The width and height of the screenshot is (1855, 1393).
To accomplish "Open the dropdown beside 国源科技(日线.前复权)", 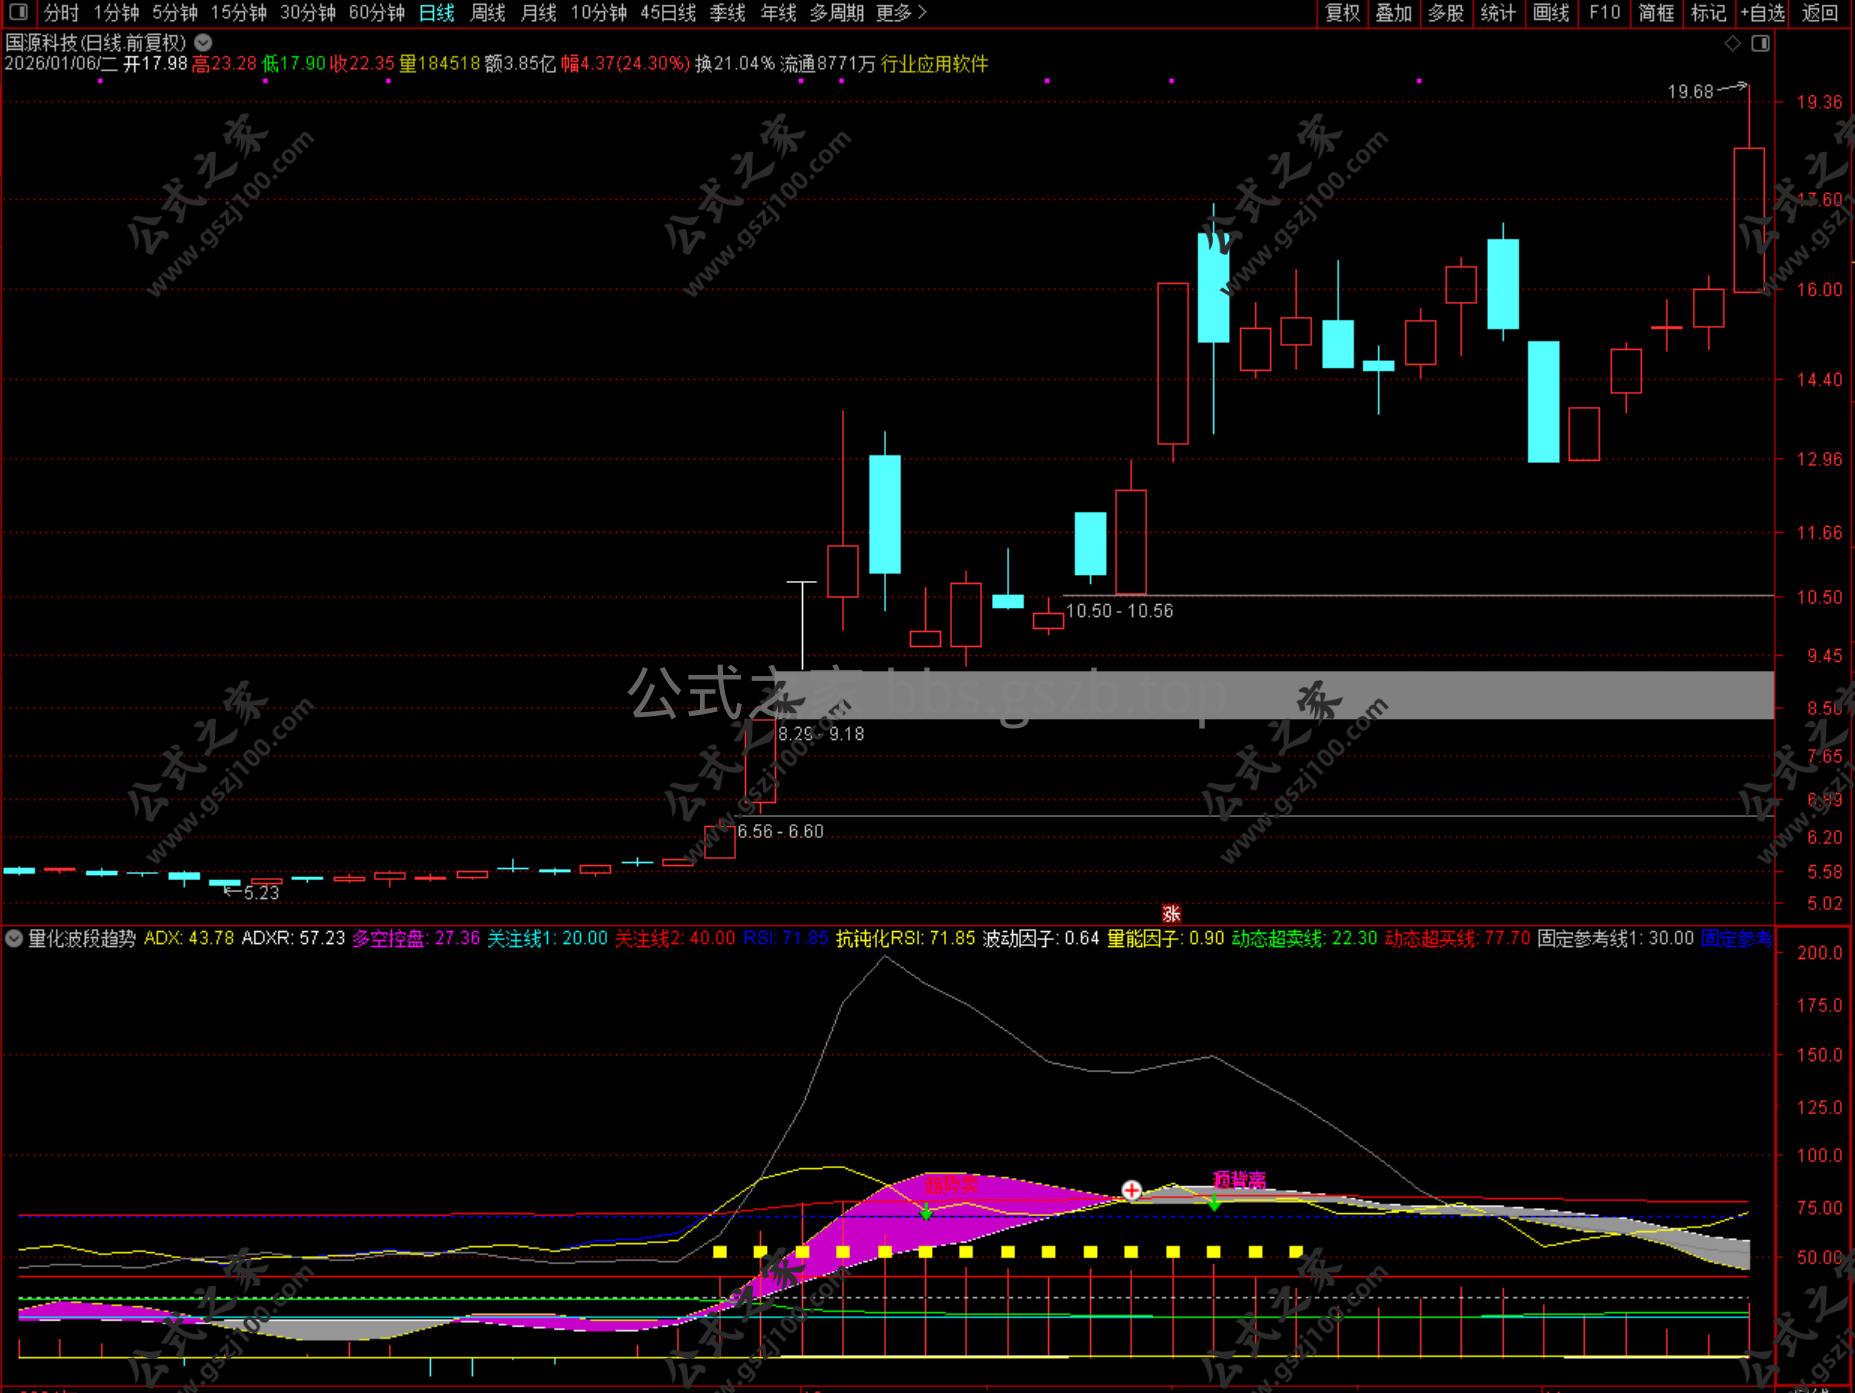I will click(203, 42).
